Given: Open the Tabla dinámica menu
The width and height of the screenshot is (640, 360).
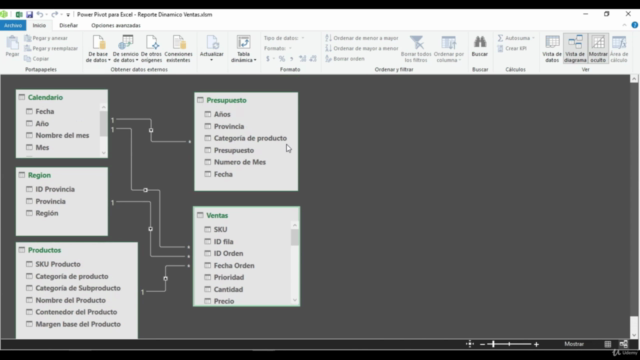Looking at the screenshot, I should click(x=243, y=49).
